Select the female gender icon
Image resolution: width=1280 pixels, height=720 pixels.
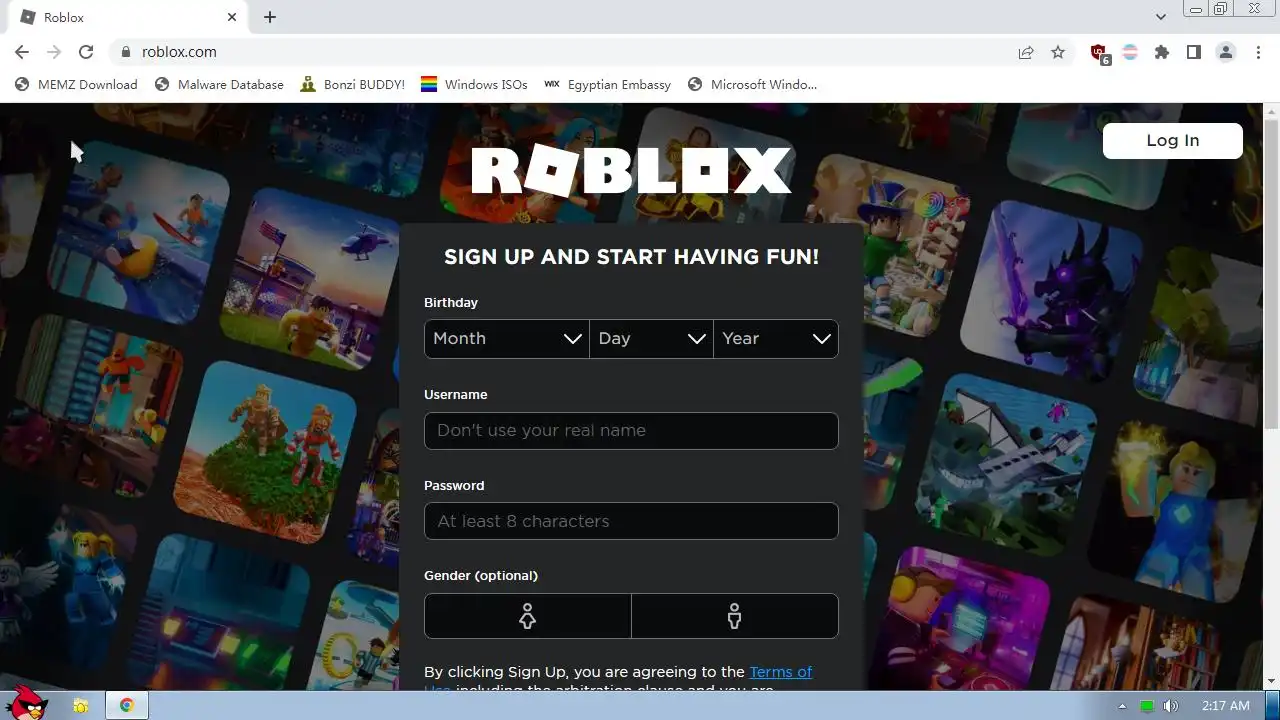click(528, 616)
